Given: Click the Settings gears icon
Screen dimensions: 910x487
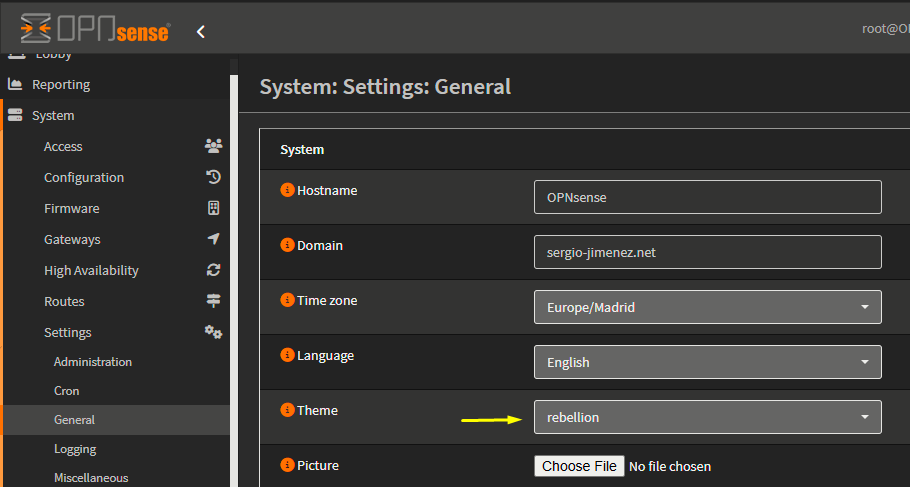Looking at the screenshot, I should 214,332.
